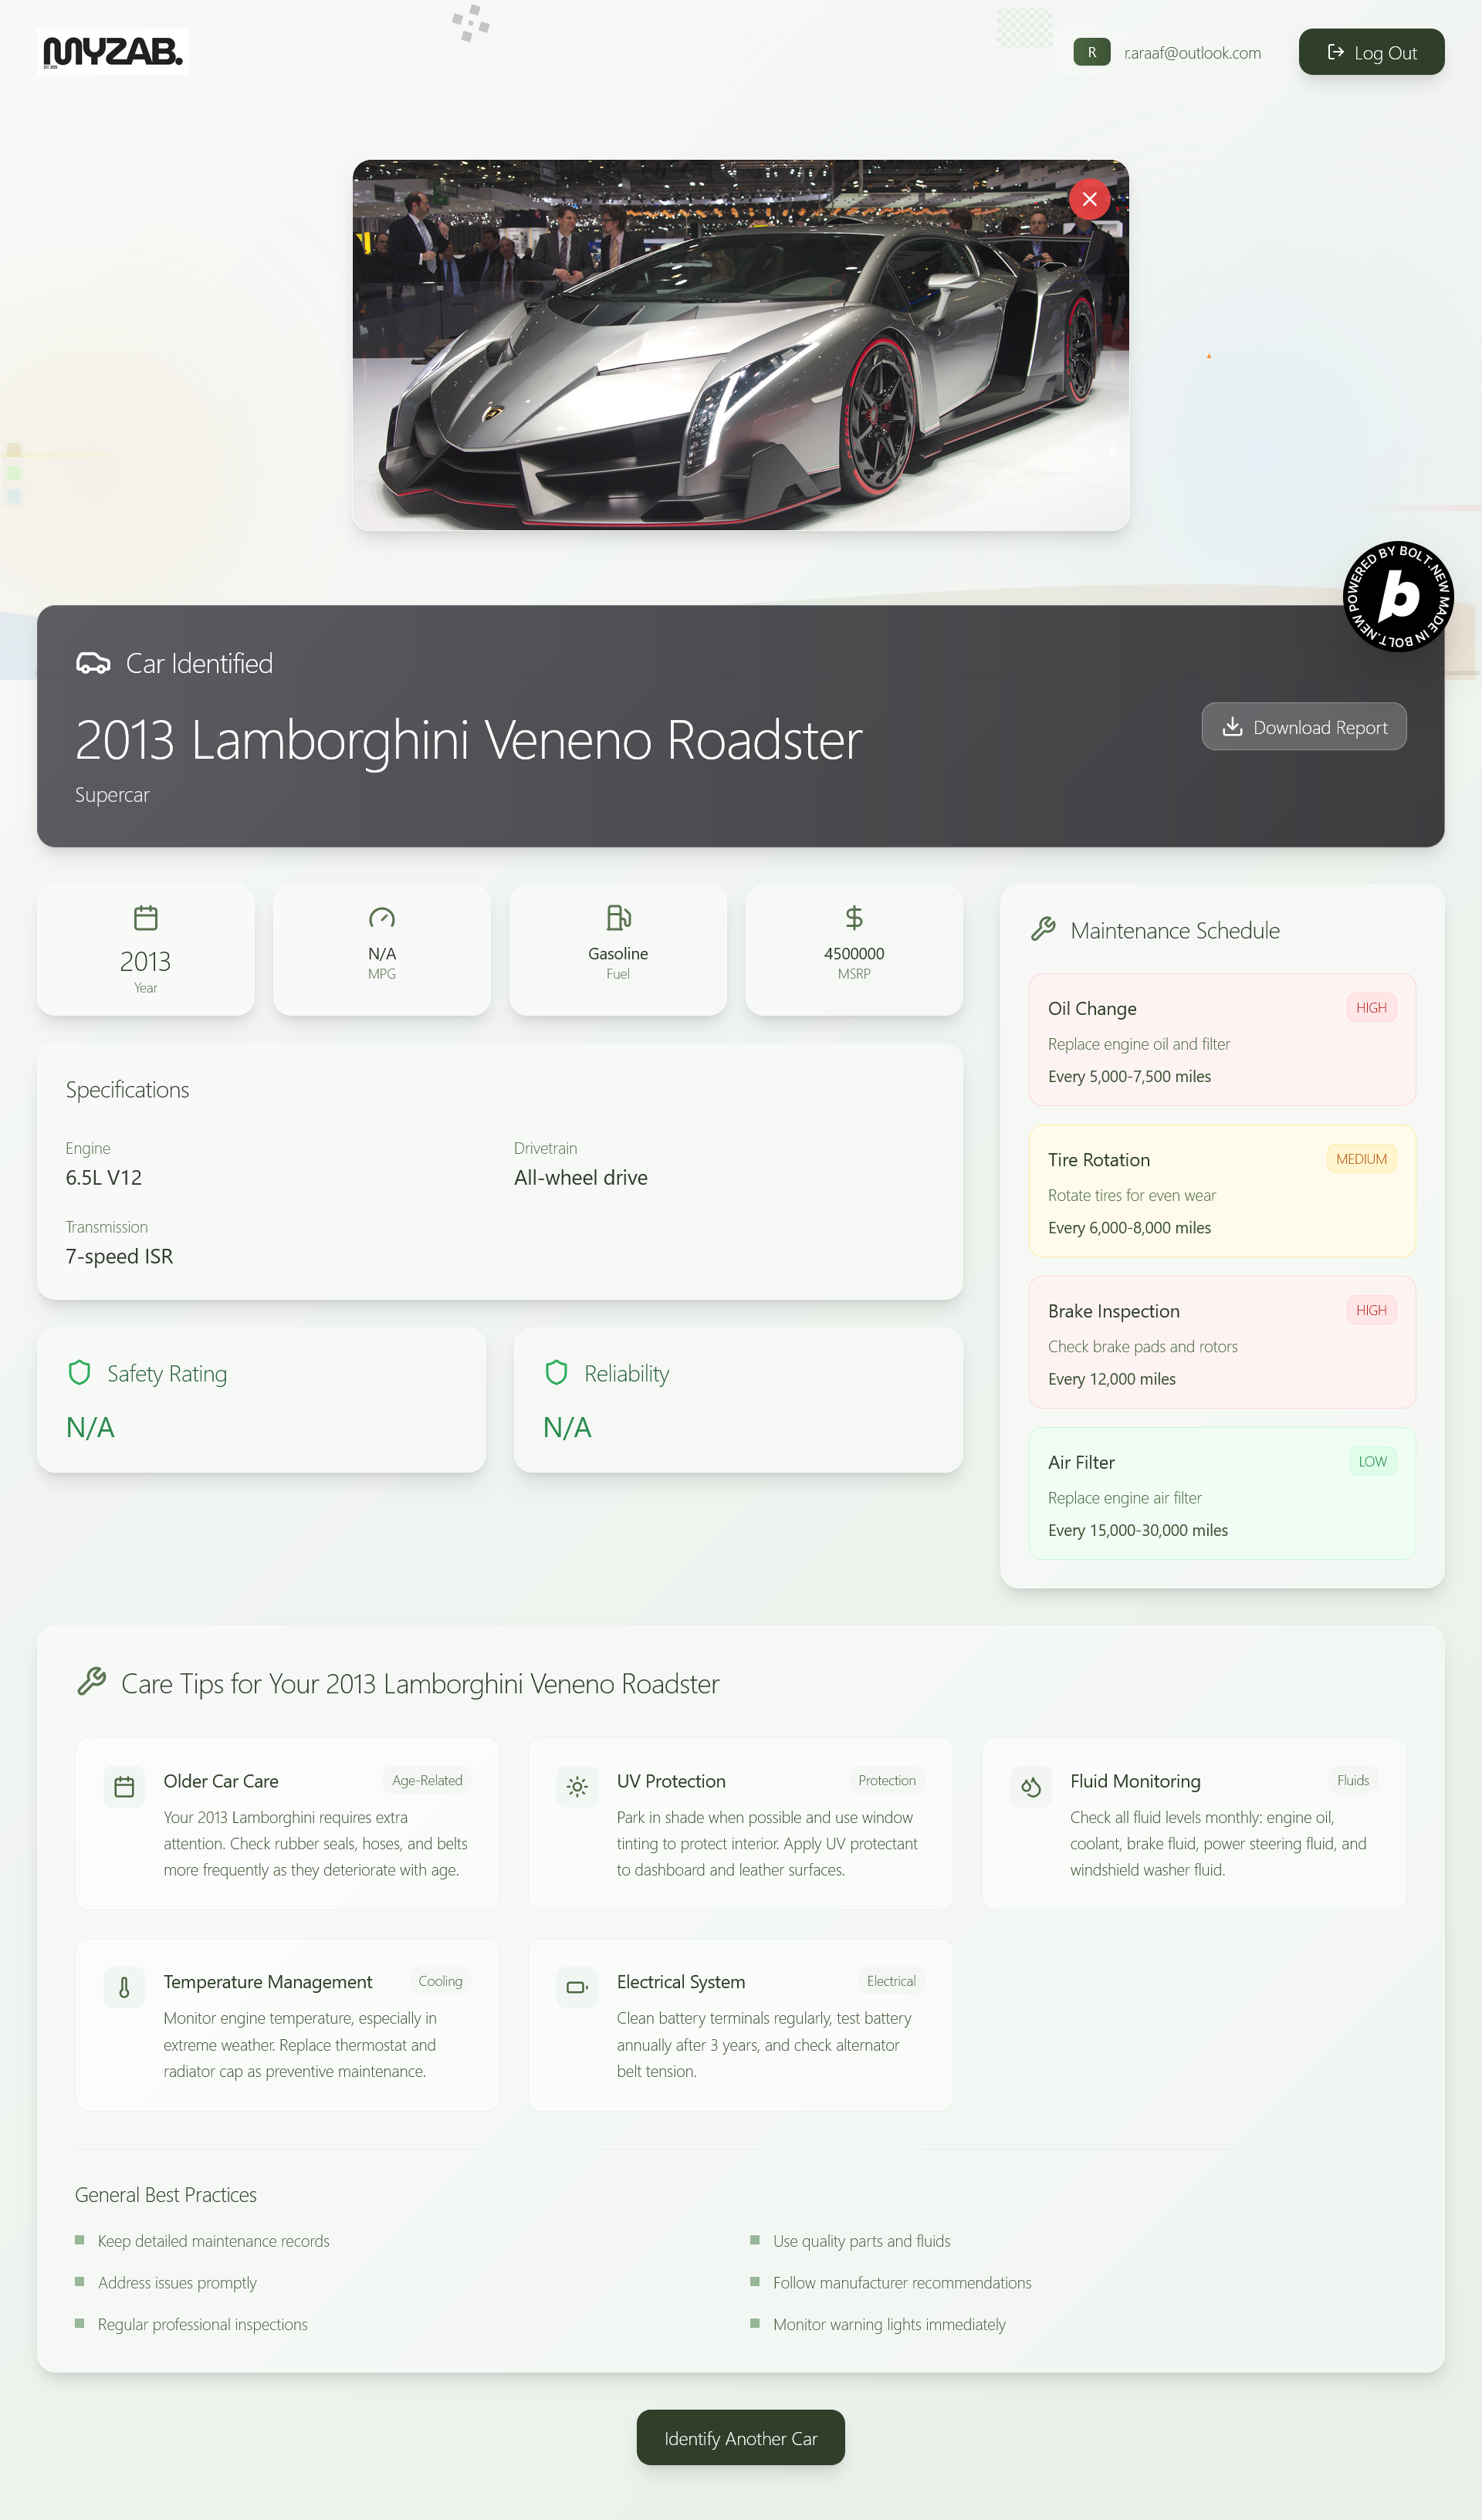
Task: Click the thermometer icon on Temperature Management
Action: click(124, 1987)
